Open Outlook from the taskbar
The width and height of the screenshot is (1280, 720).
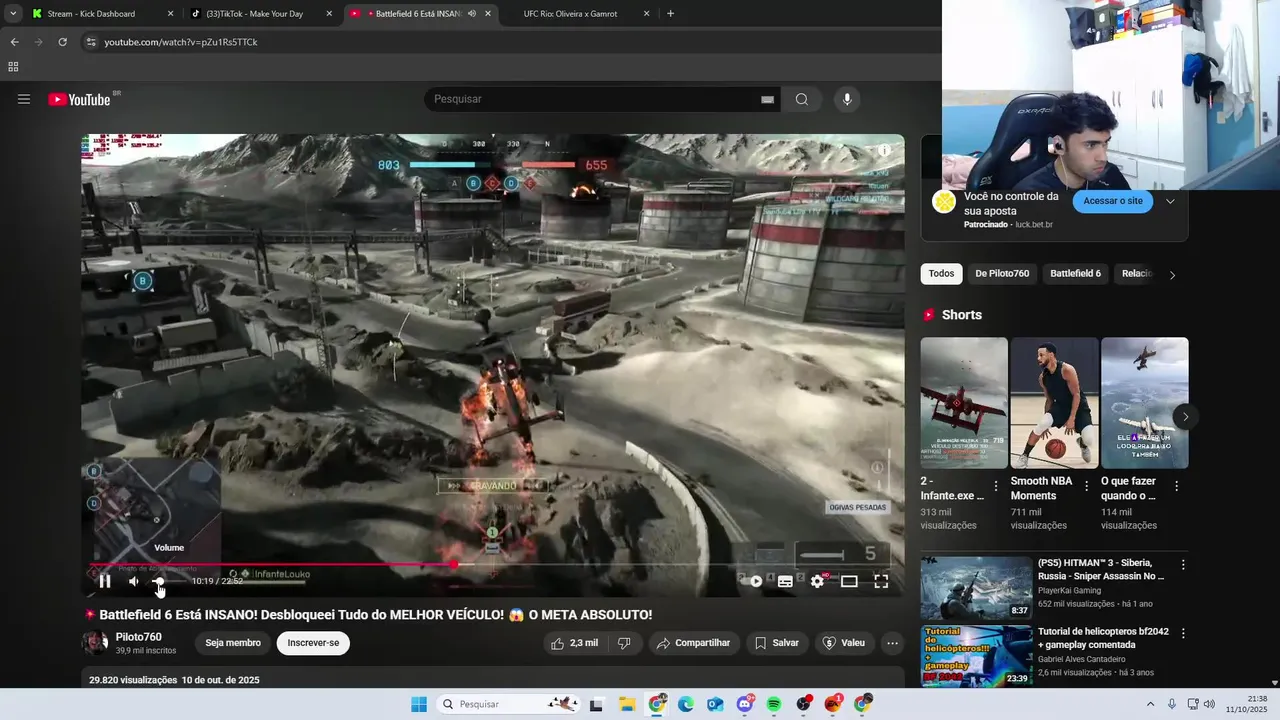[715, 704]
